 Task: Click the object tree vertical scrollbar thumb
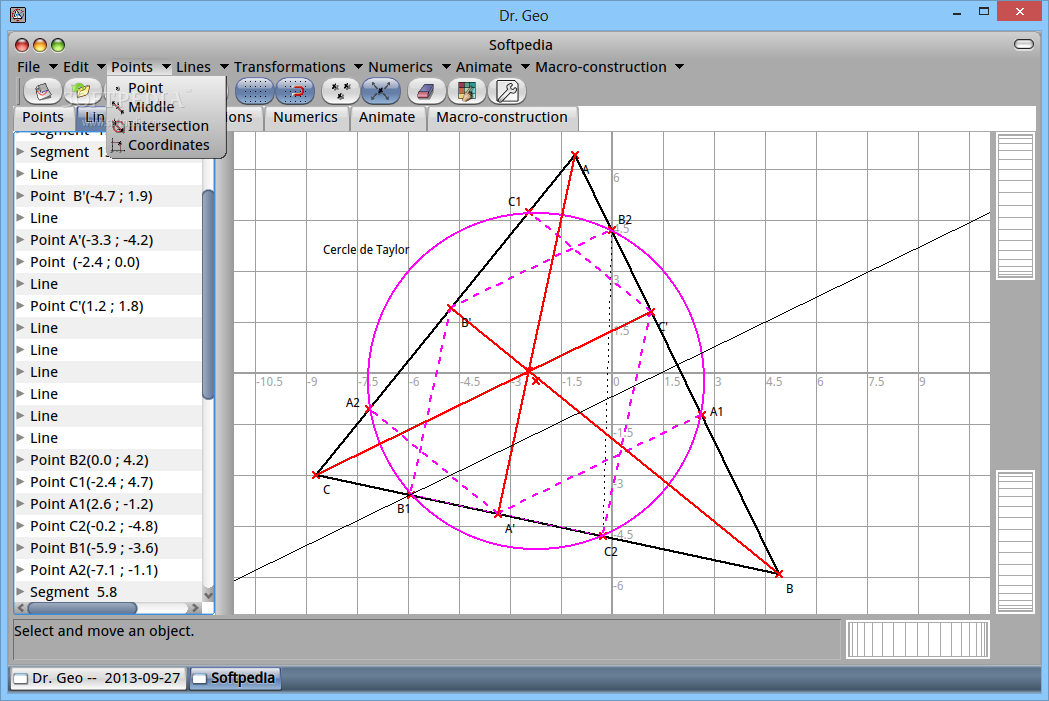click(208, 294)
